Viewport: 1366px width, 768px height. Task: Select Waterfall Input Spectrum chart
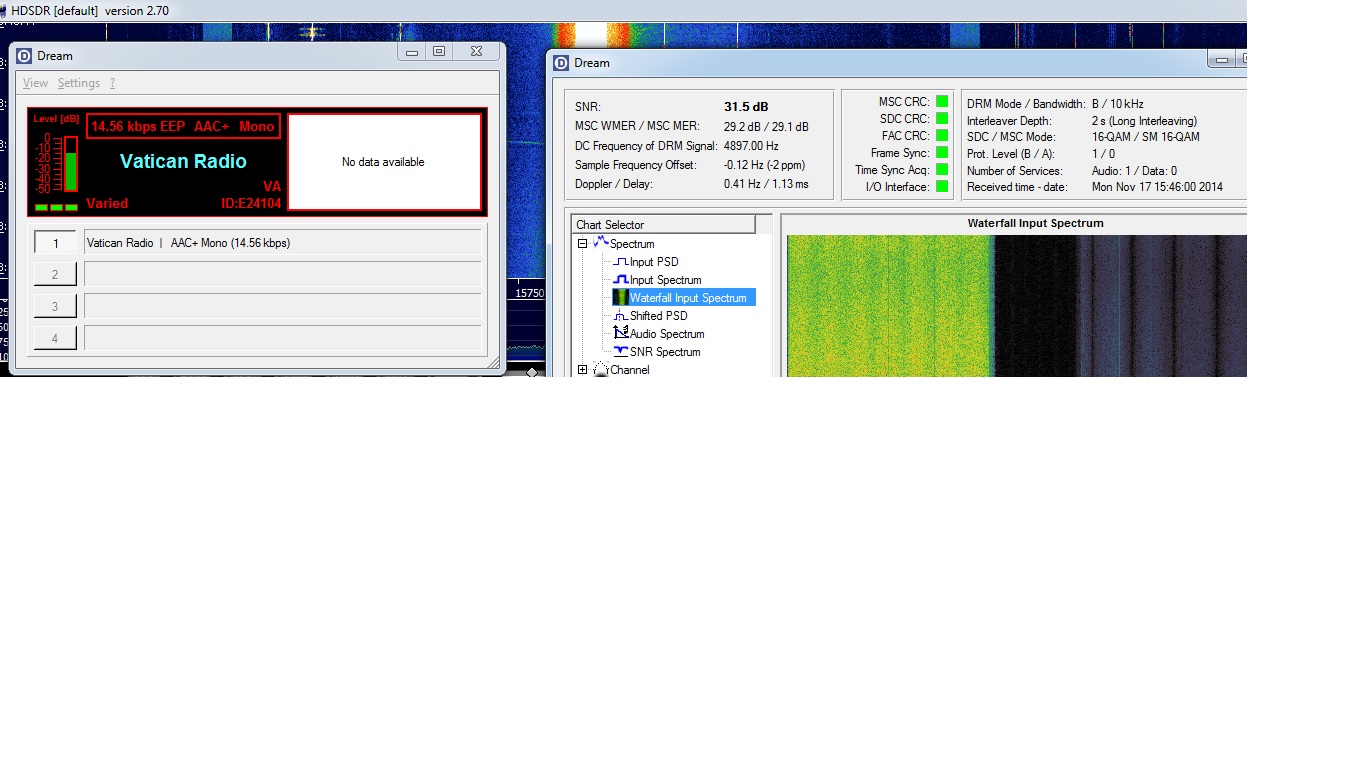(688, 298)
